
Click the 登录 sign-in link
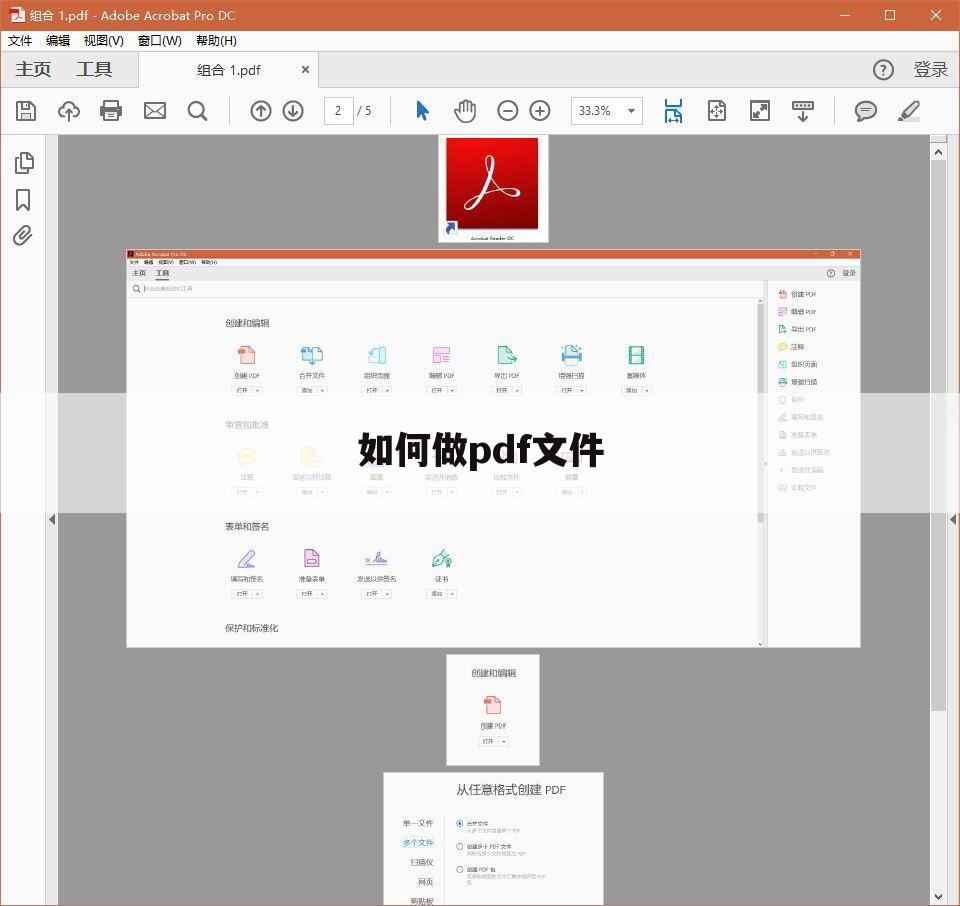[x=931, y=70]
